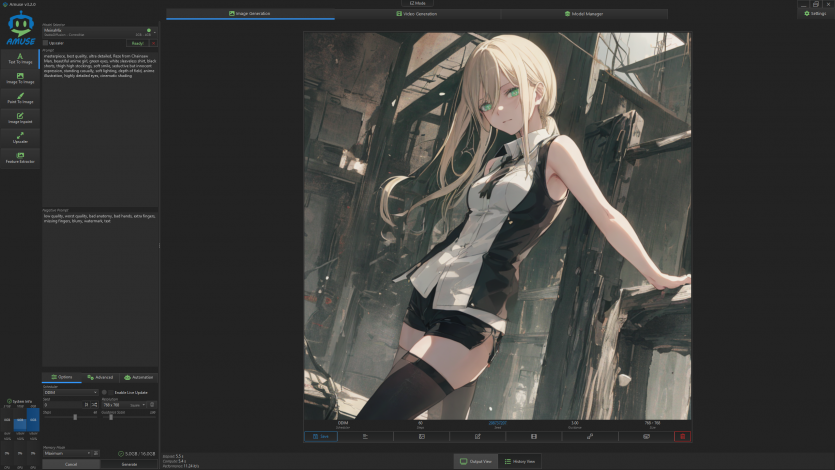This screenshot has height=470, width=835.
Task: Click the Steps slider
Action: 75,416
